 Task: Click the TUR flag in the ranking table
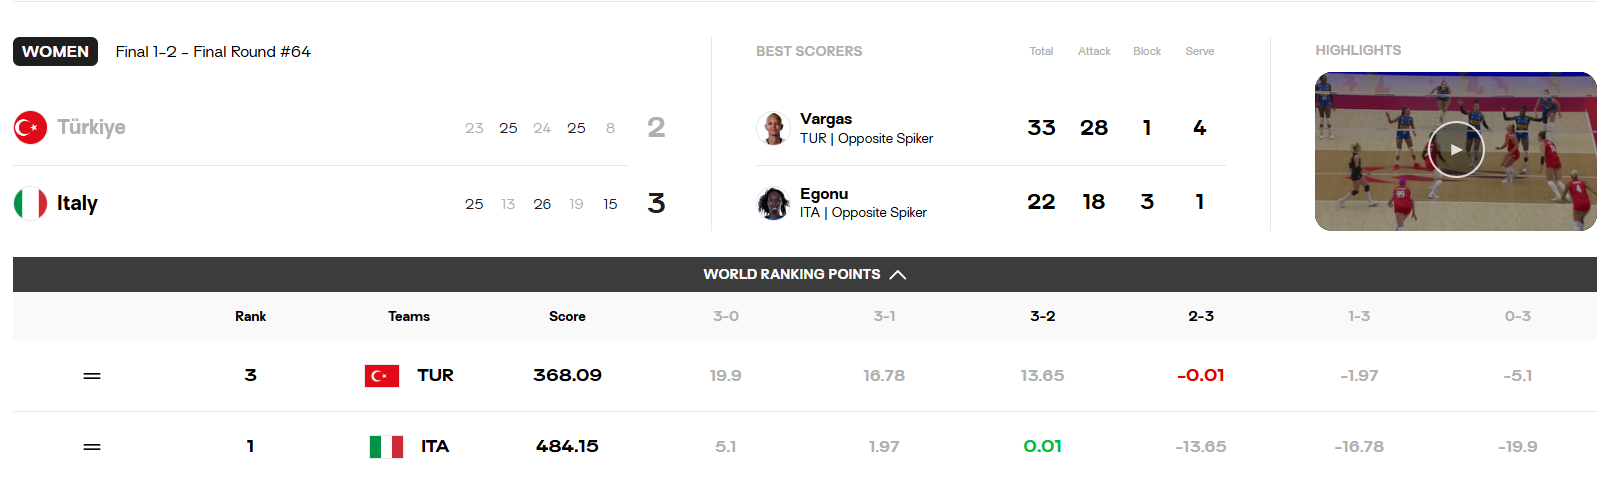pos(382,376)
